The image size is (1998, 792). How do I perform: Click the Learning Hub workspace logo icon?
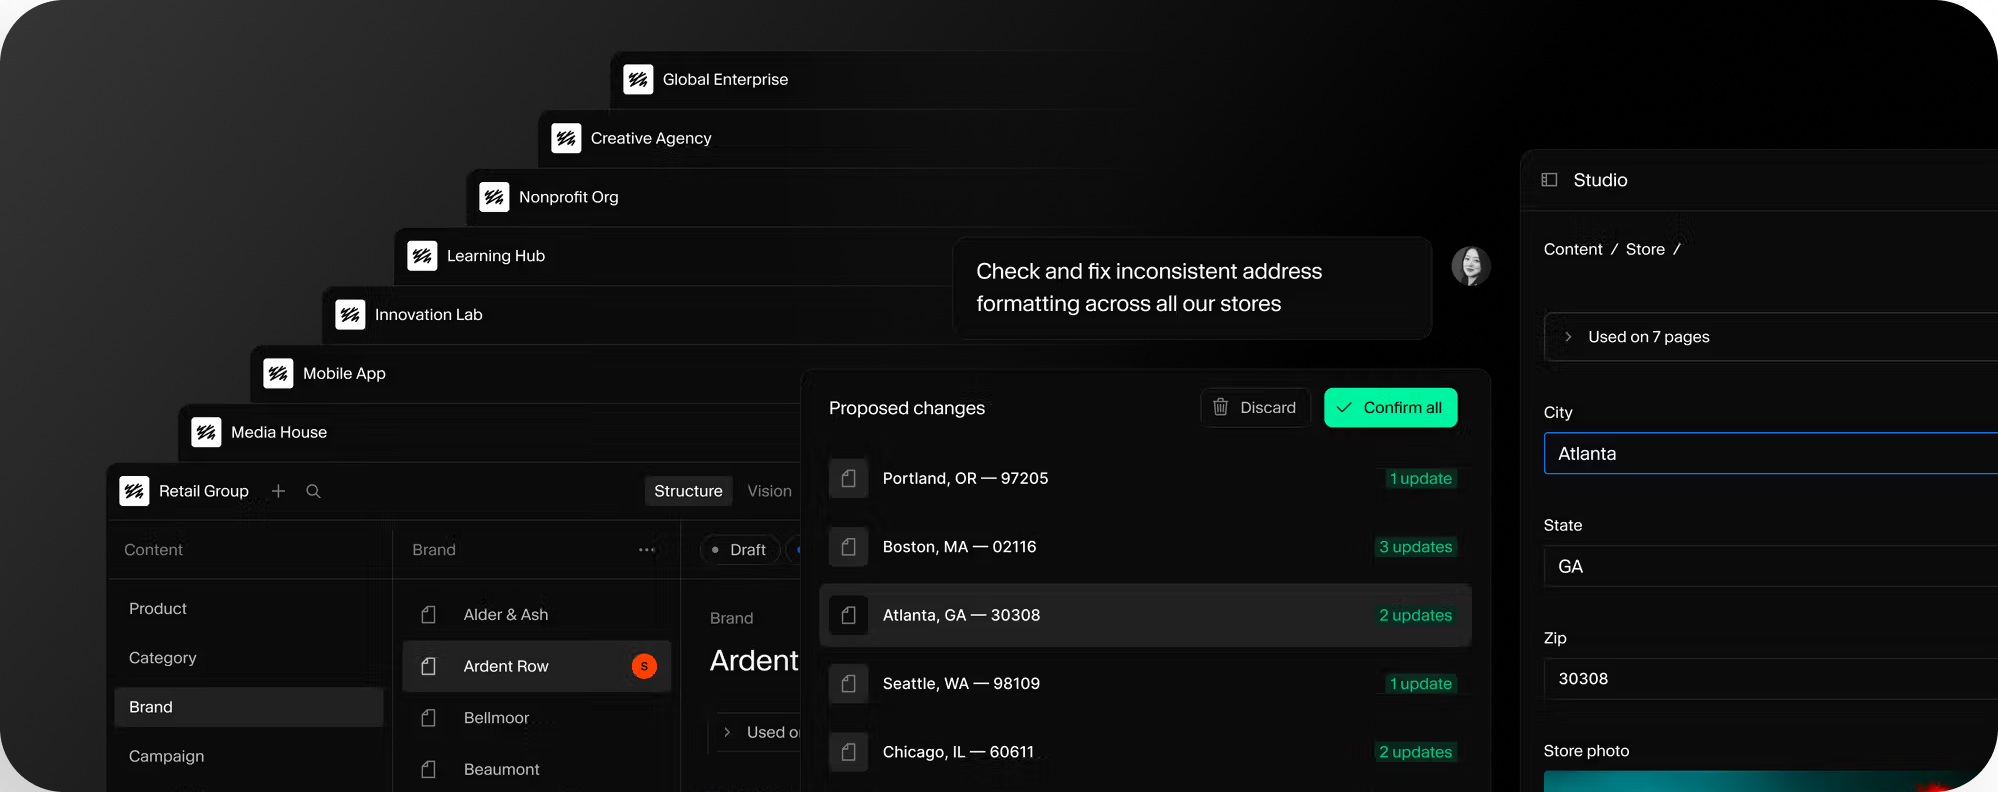[422, 256]
